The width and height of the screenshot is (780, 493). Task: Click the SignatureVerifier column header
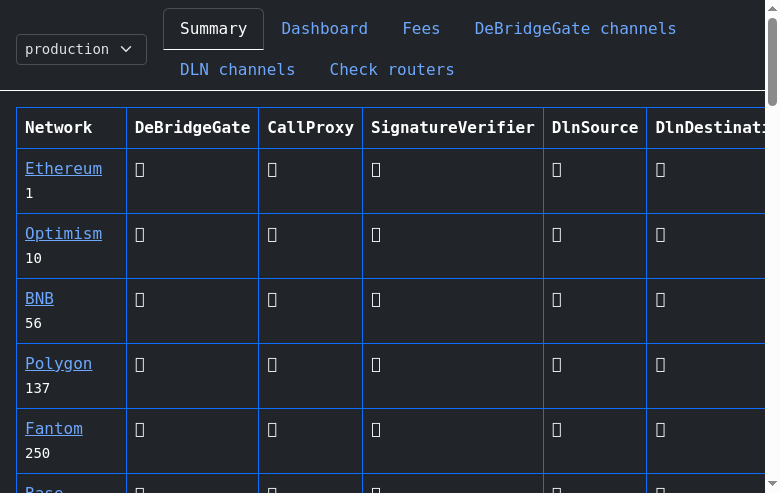click(x=453, y=128)
